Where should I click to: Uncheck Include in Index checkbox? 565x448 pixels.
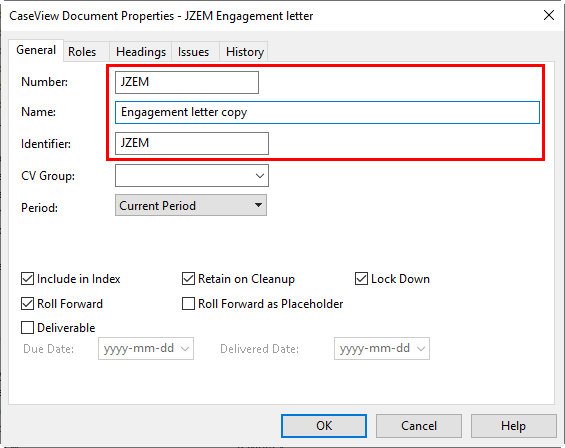27,279
